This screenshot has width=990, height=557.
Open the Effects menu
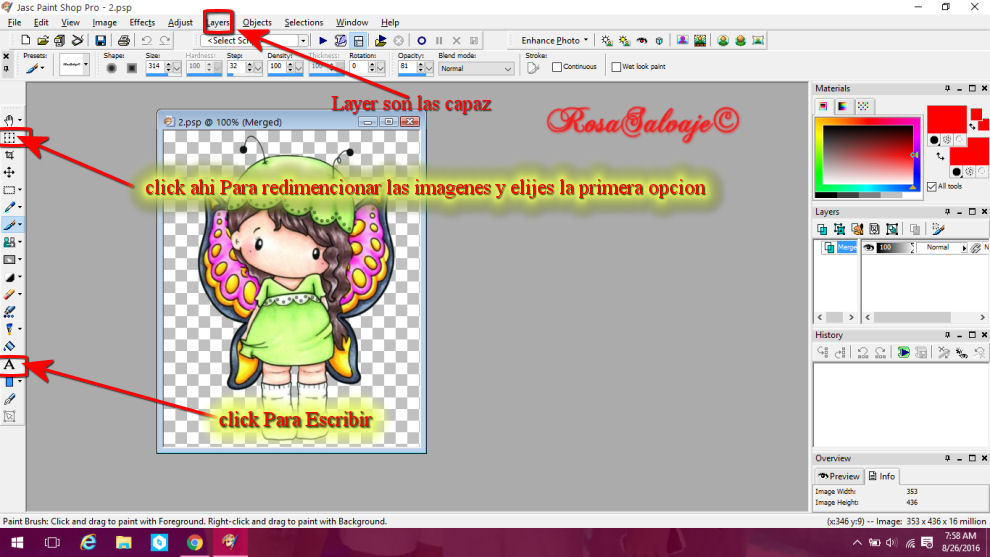point(142,22)
